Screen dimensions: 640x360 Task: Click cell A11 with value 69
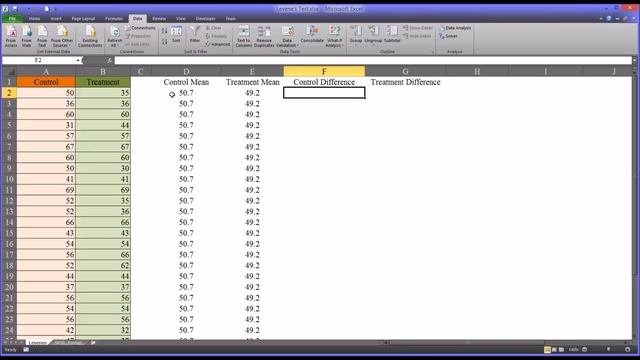click(46, 190)
